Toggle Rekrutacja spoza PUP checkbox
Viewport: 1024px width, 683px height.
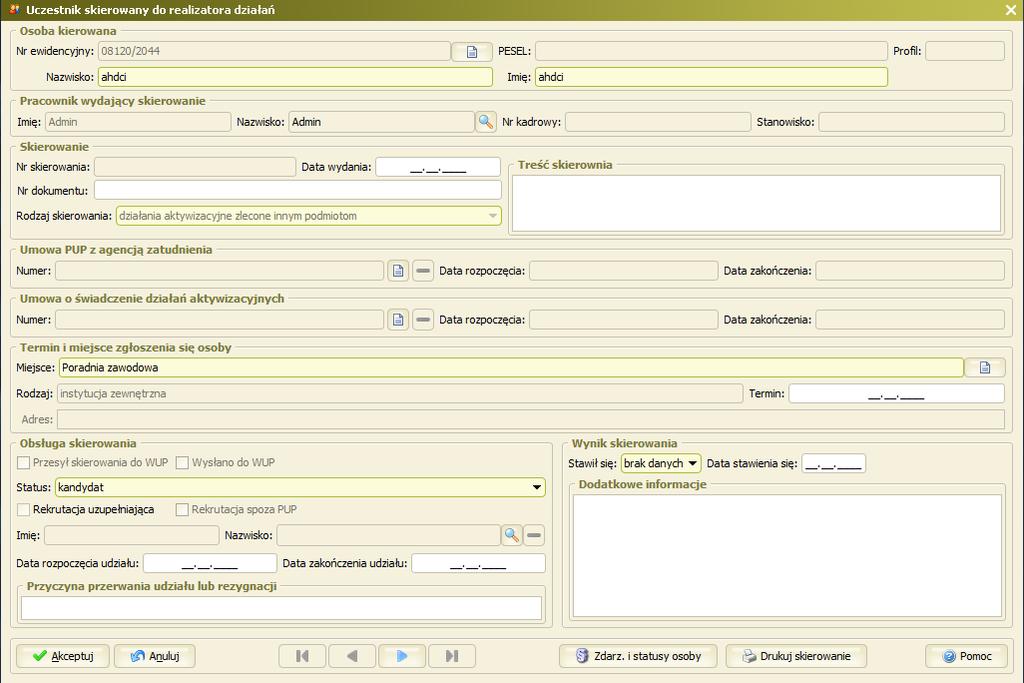[x=182, y=509]
